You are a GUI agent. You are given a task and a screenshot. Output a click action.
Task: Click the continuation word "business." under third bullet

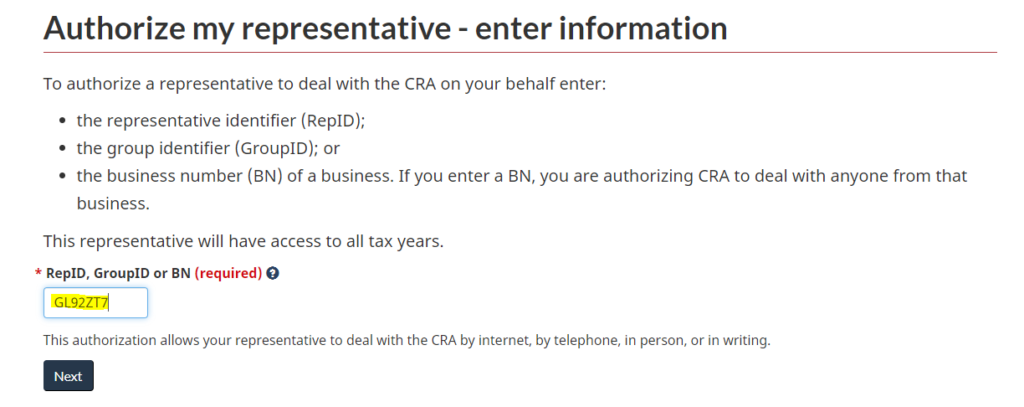coord(113,204)
